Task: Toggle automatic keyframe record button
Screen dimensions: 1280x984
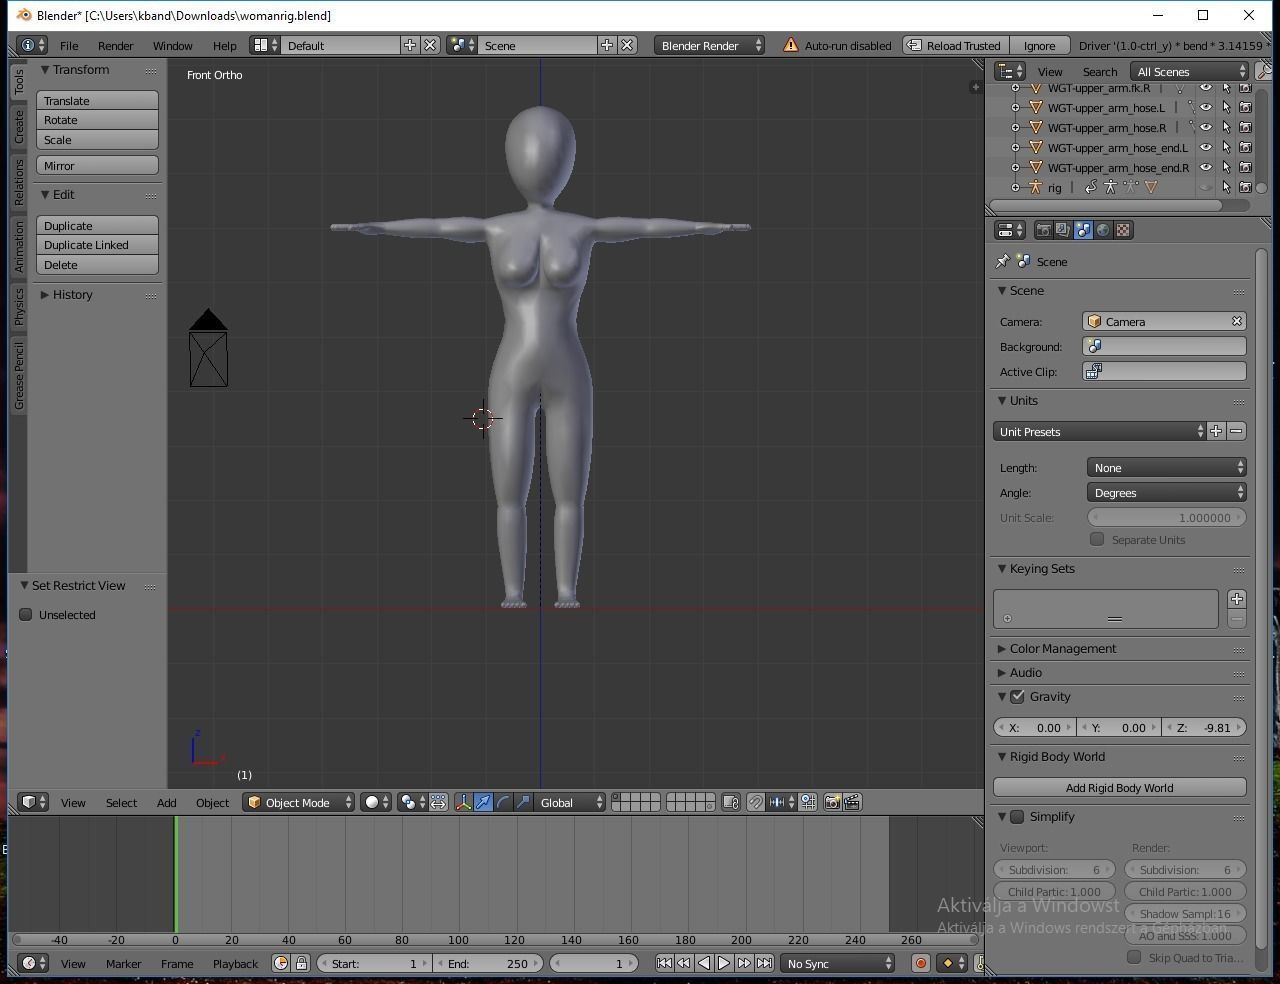Action: click(x=921, y=963)
